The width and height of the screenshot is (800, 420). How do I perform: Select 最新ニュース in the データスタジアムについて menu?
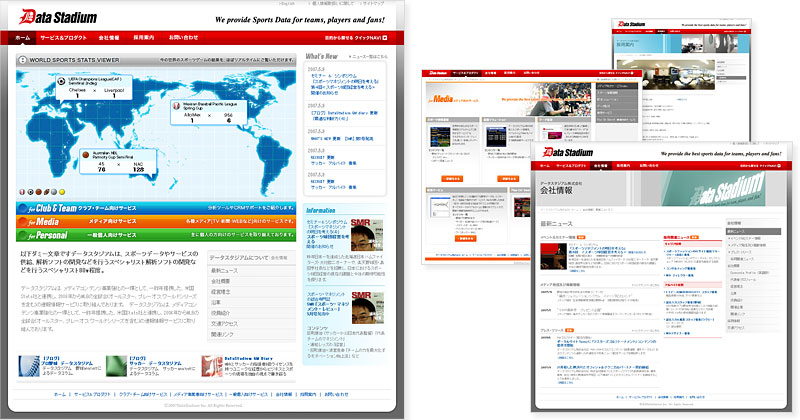[252, 270]
